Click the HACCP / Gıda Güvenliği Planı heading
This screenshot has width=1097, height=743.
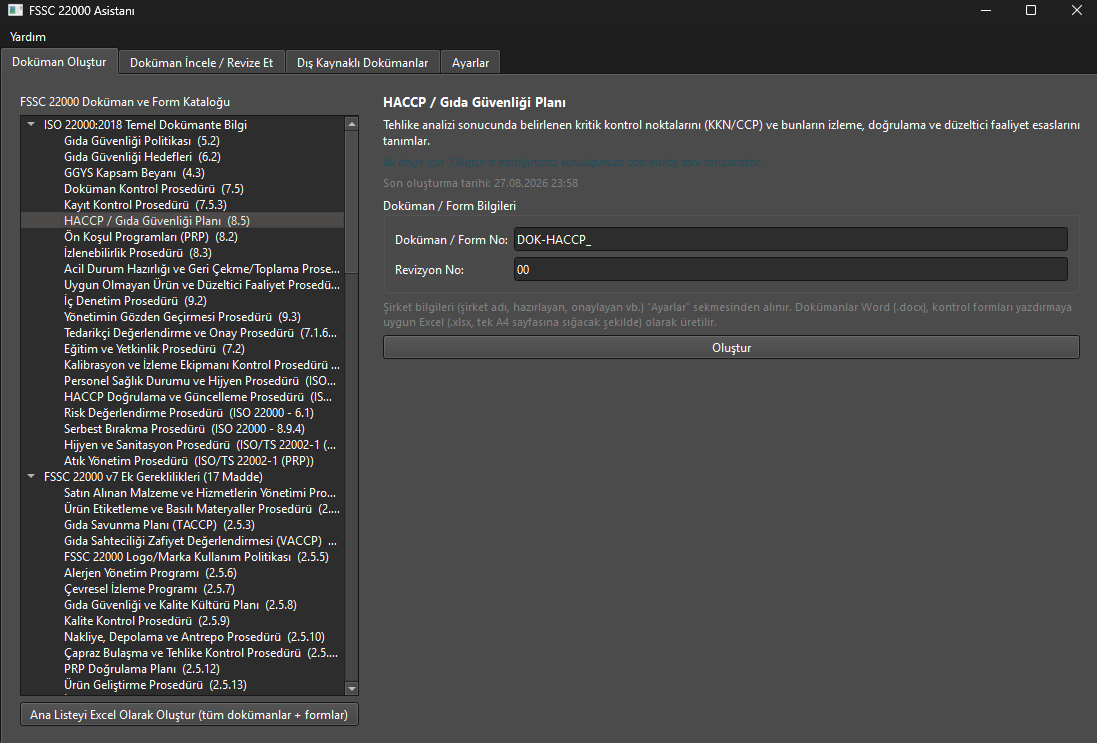click(474, 102)
